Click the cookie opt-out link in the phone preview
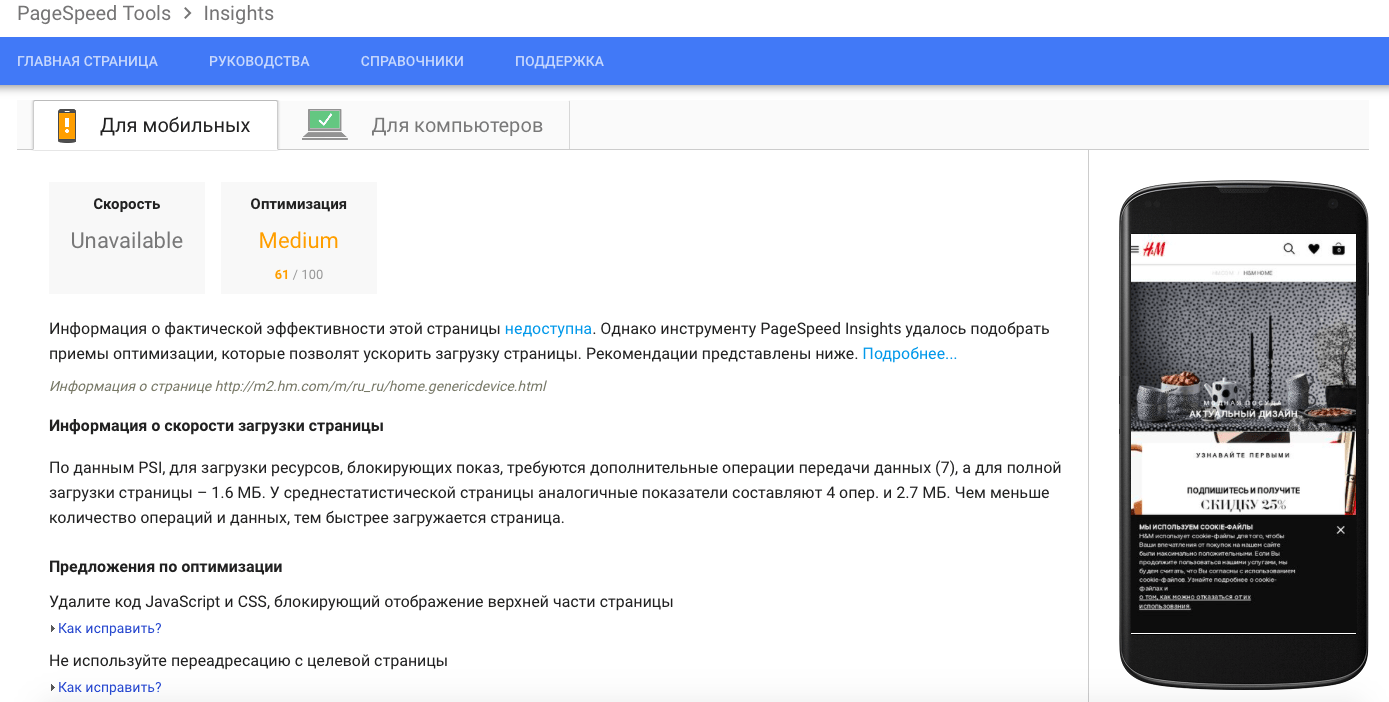 pyautogui.click(x=1195, y=601)
